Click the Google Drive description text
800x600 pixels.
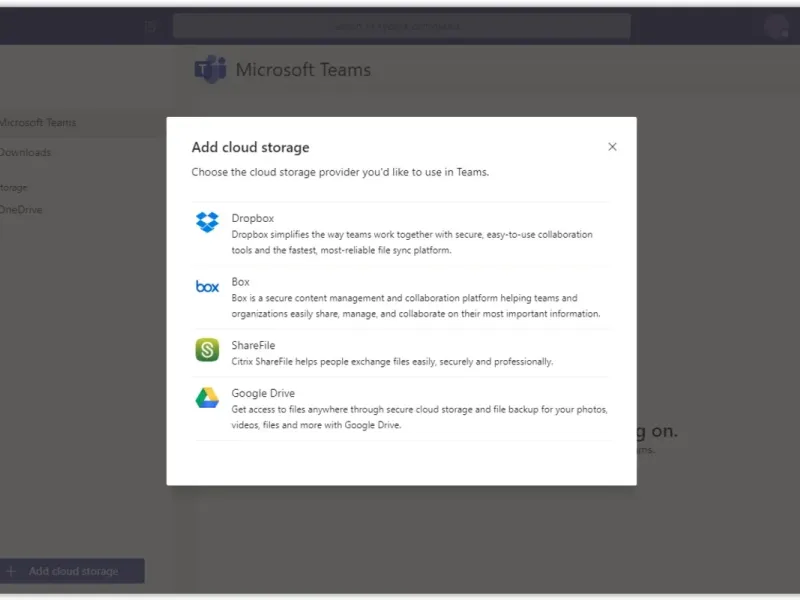tap(419, 417)
